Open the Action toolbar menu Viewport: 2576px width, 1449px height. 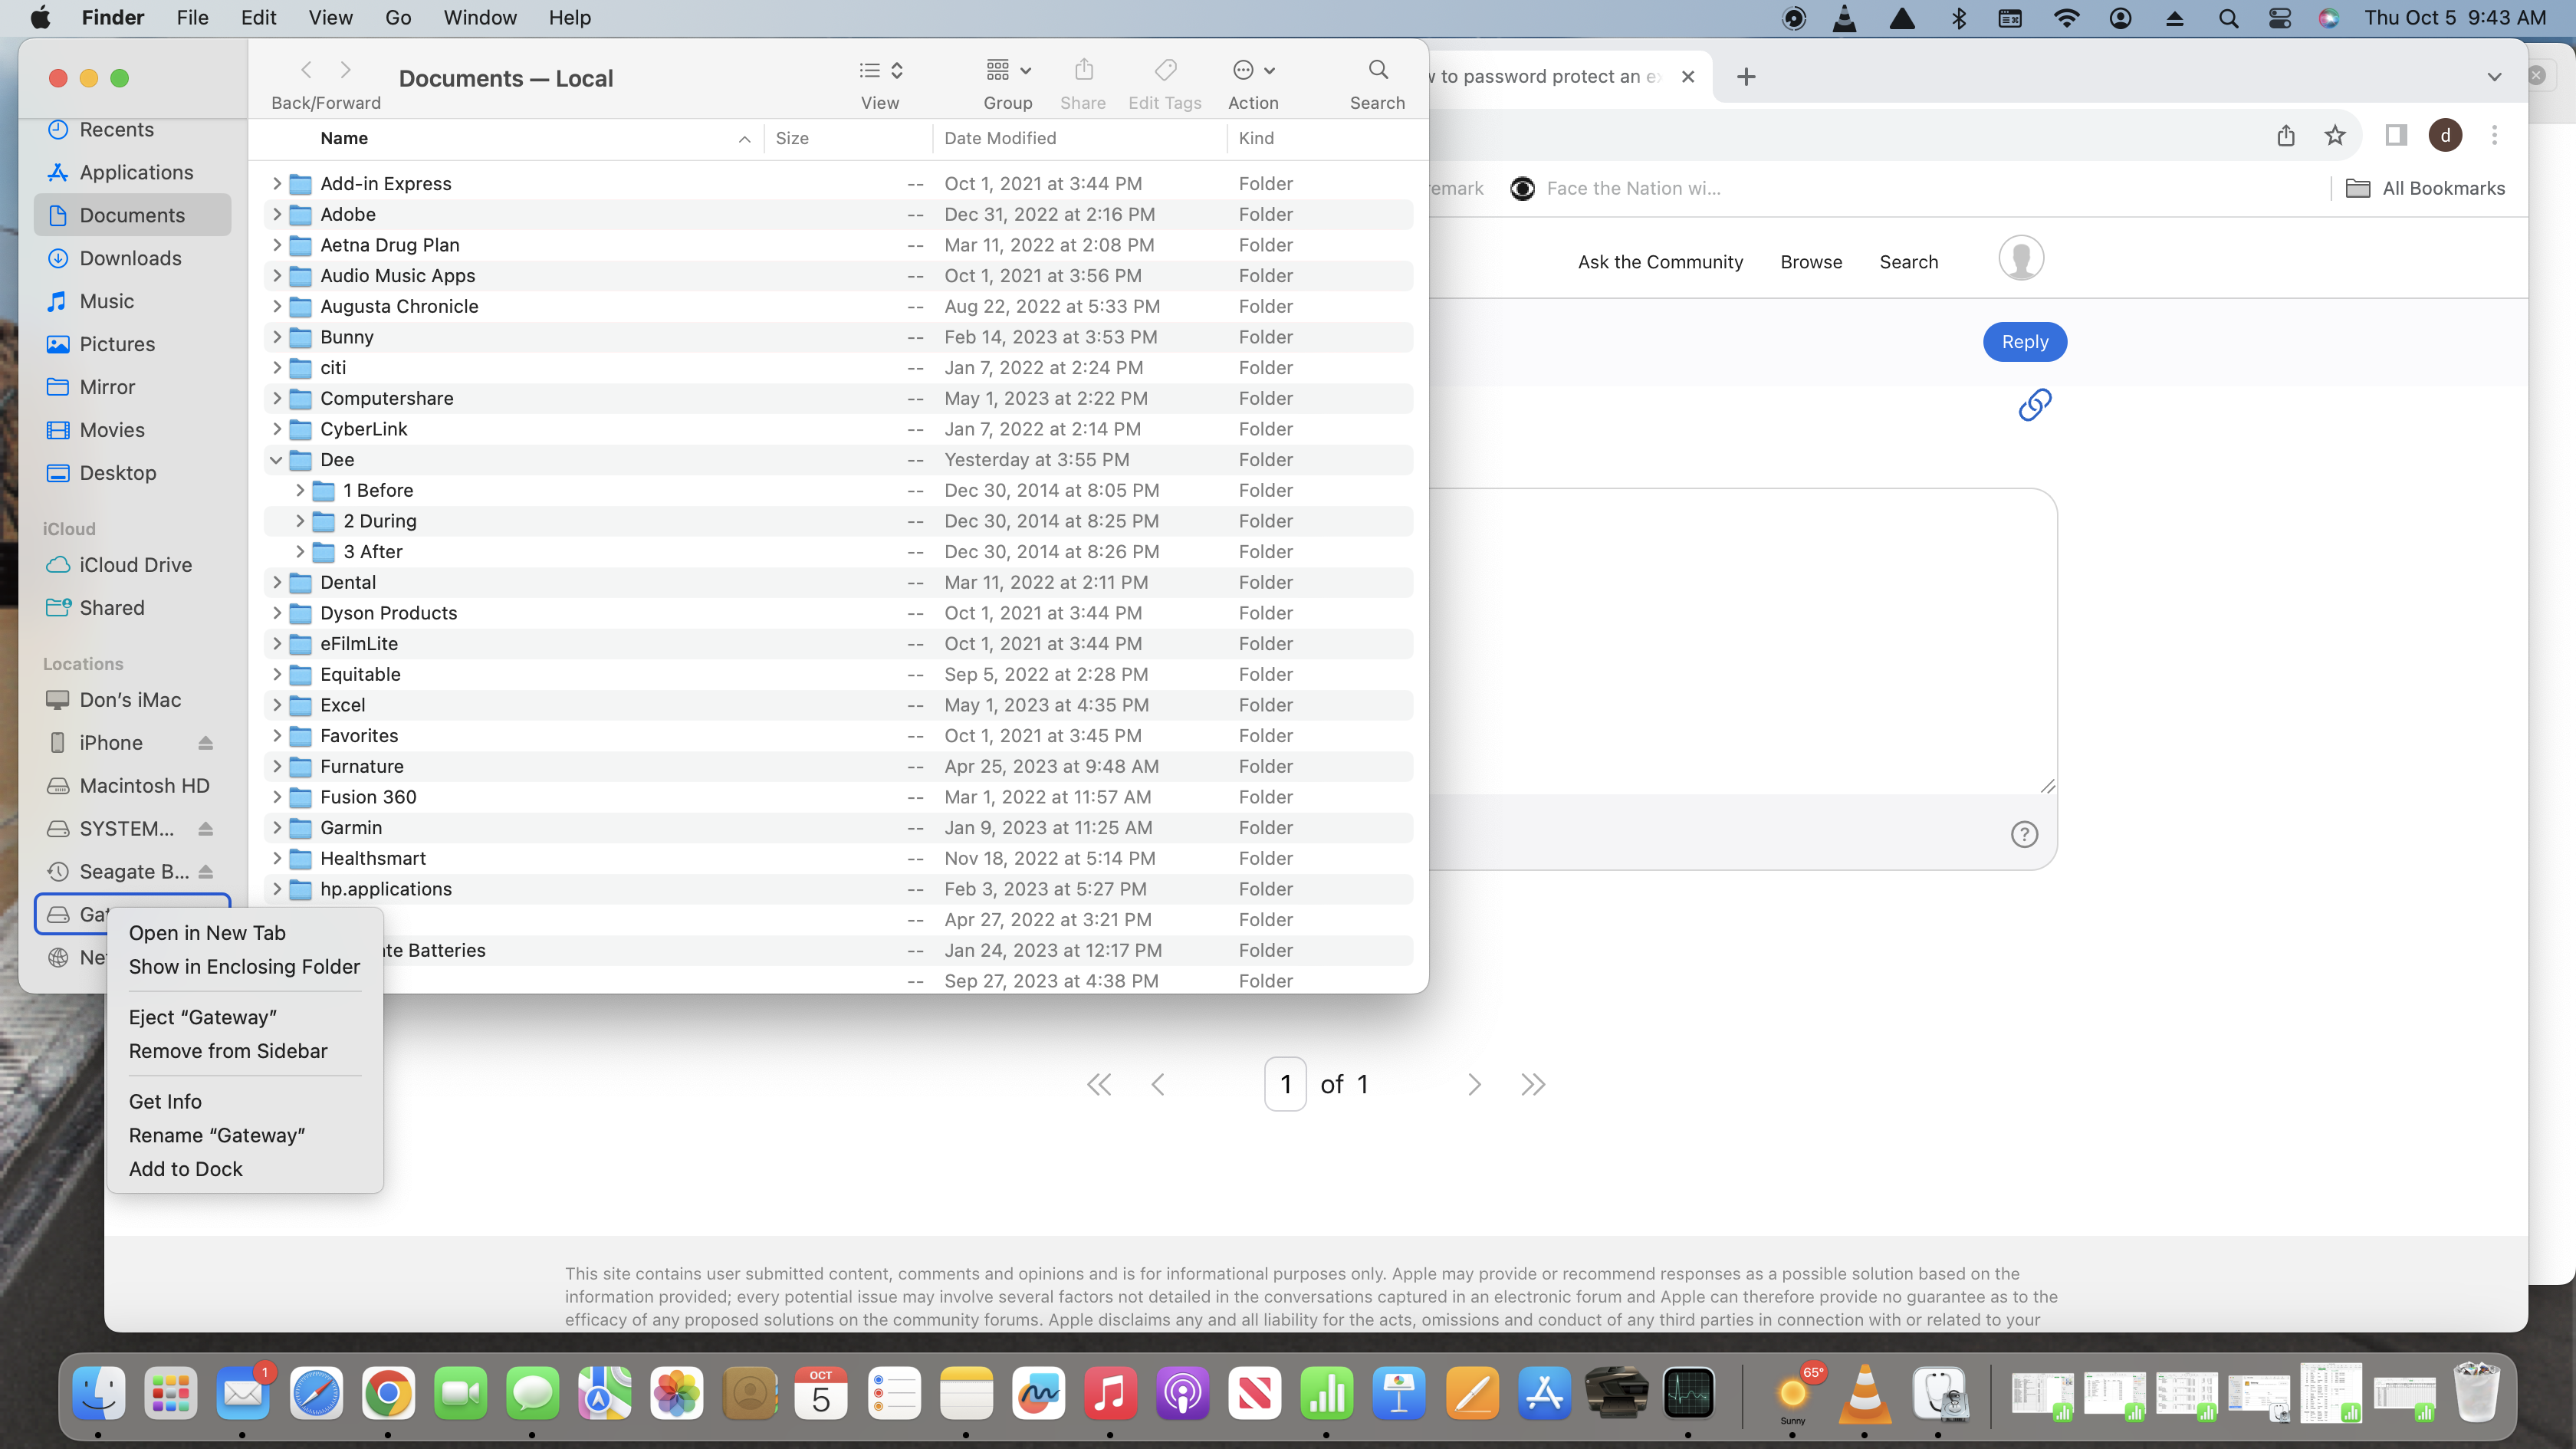pos(1252,70)
